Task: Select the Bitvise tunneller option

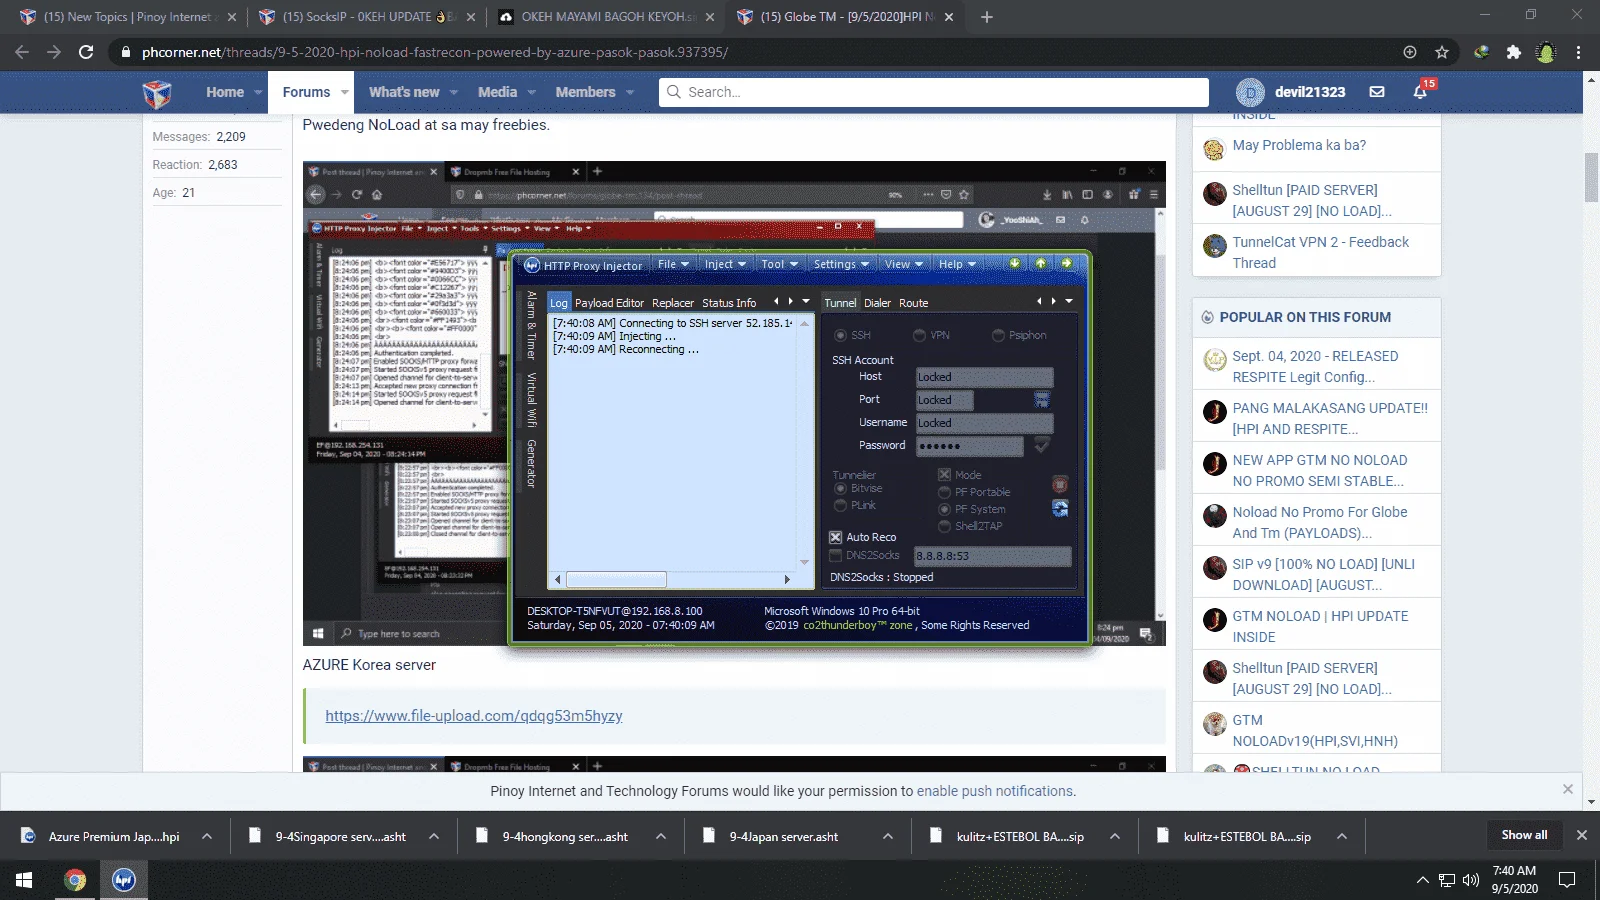Action: (x=841, y=489)
